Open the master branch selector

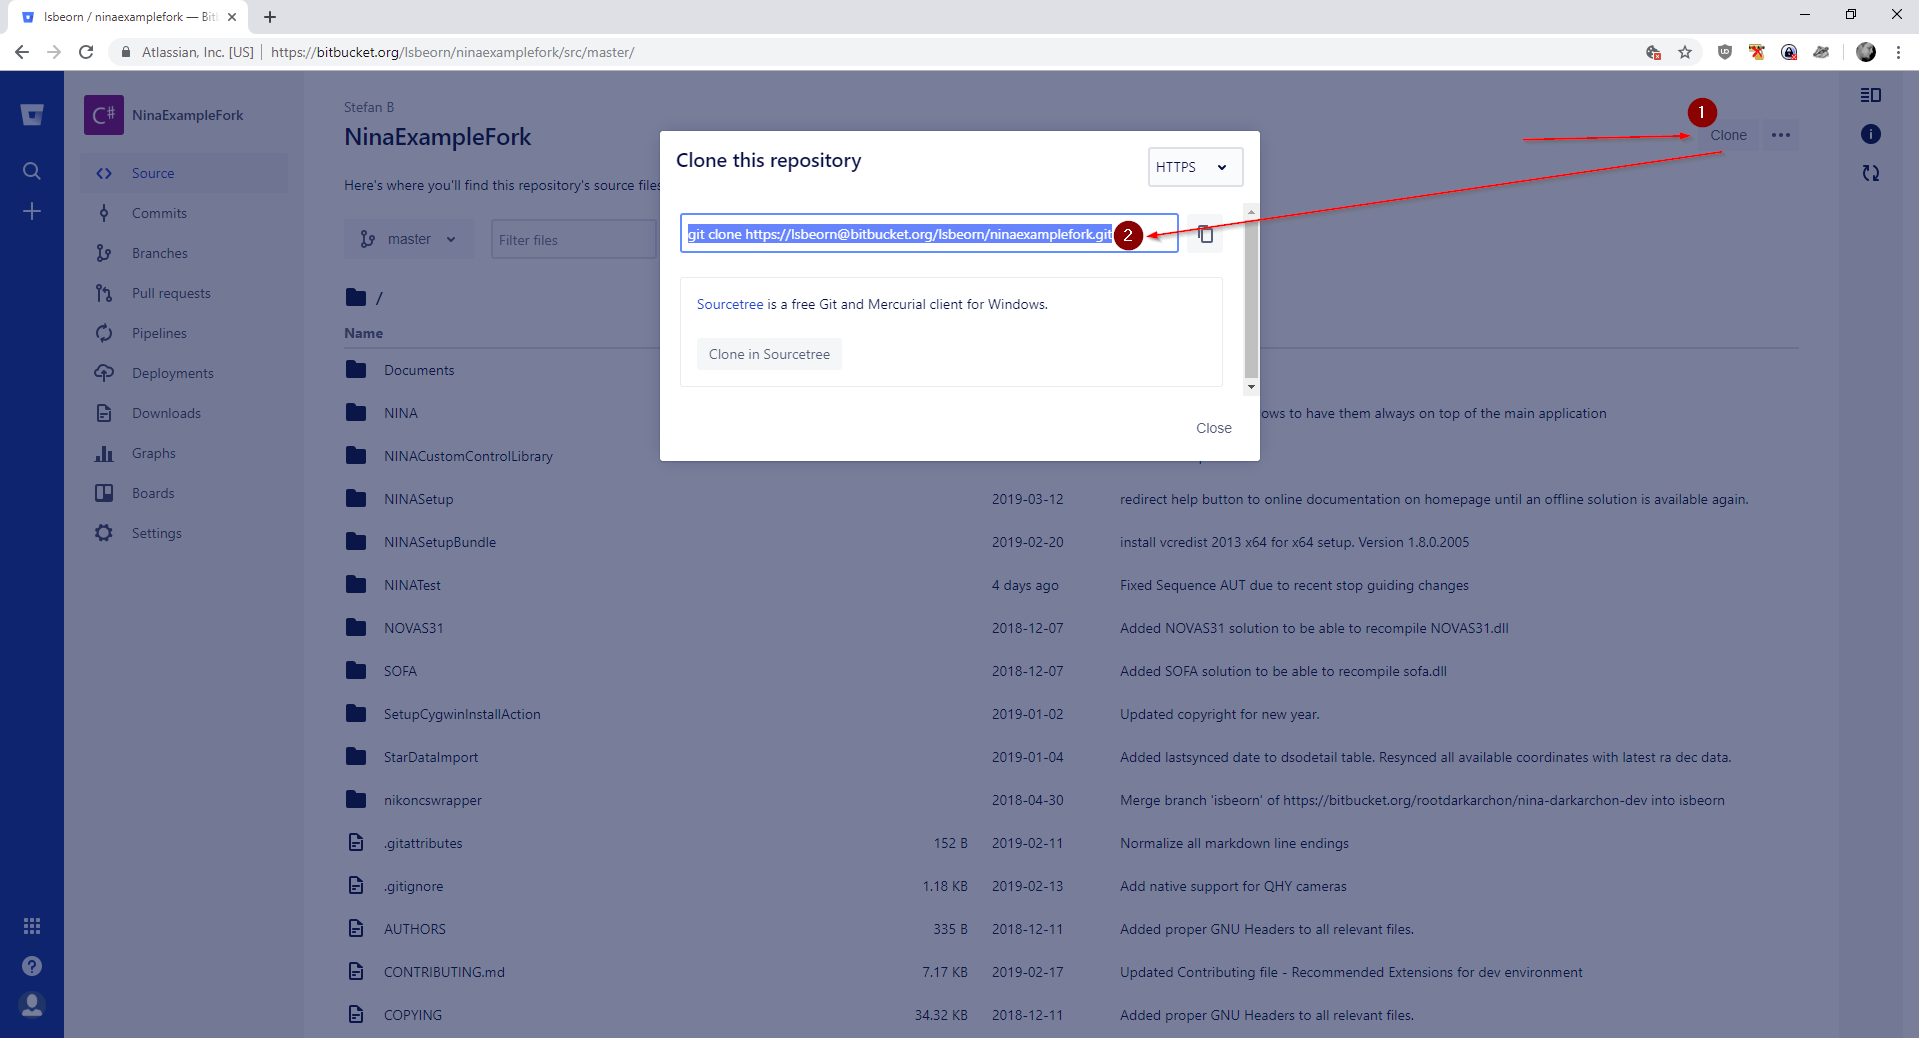click(x=410, y=239)
